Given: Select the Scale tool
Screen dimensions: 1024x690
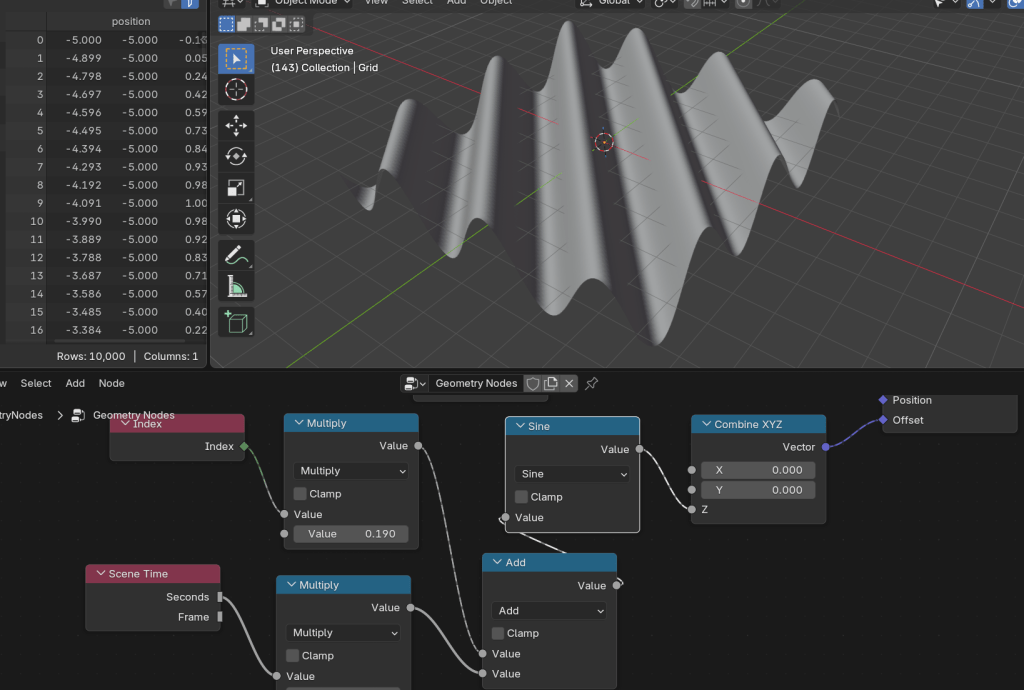Looking at the screenshot, I should click(x=236, y=187).
